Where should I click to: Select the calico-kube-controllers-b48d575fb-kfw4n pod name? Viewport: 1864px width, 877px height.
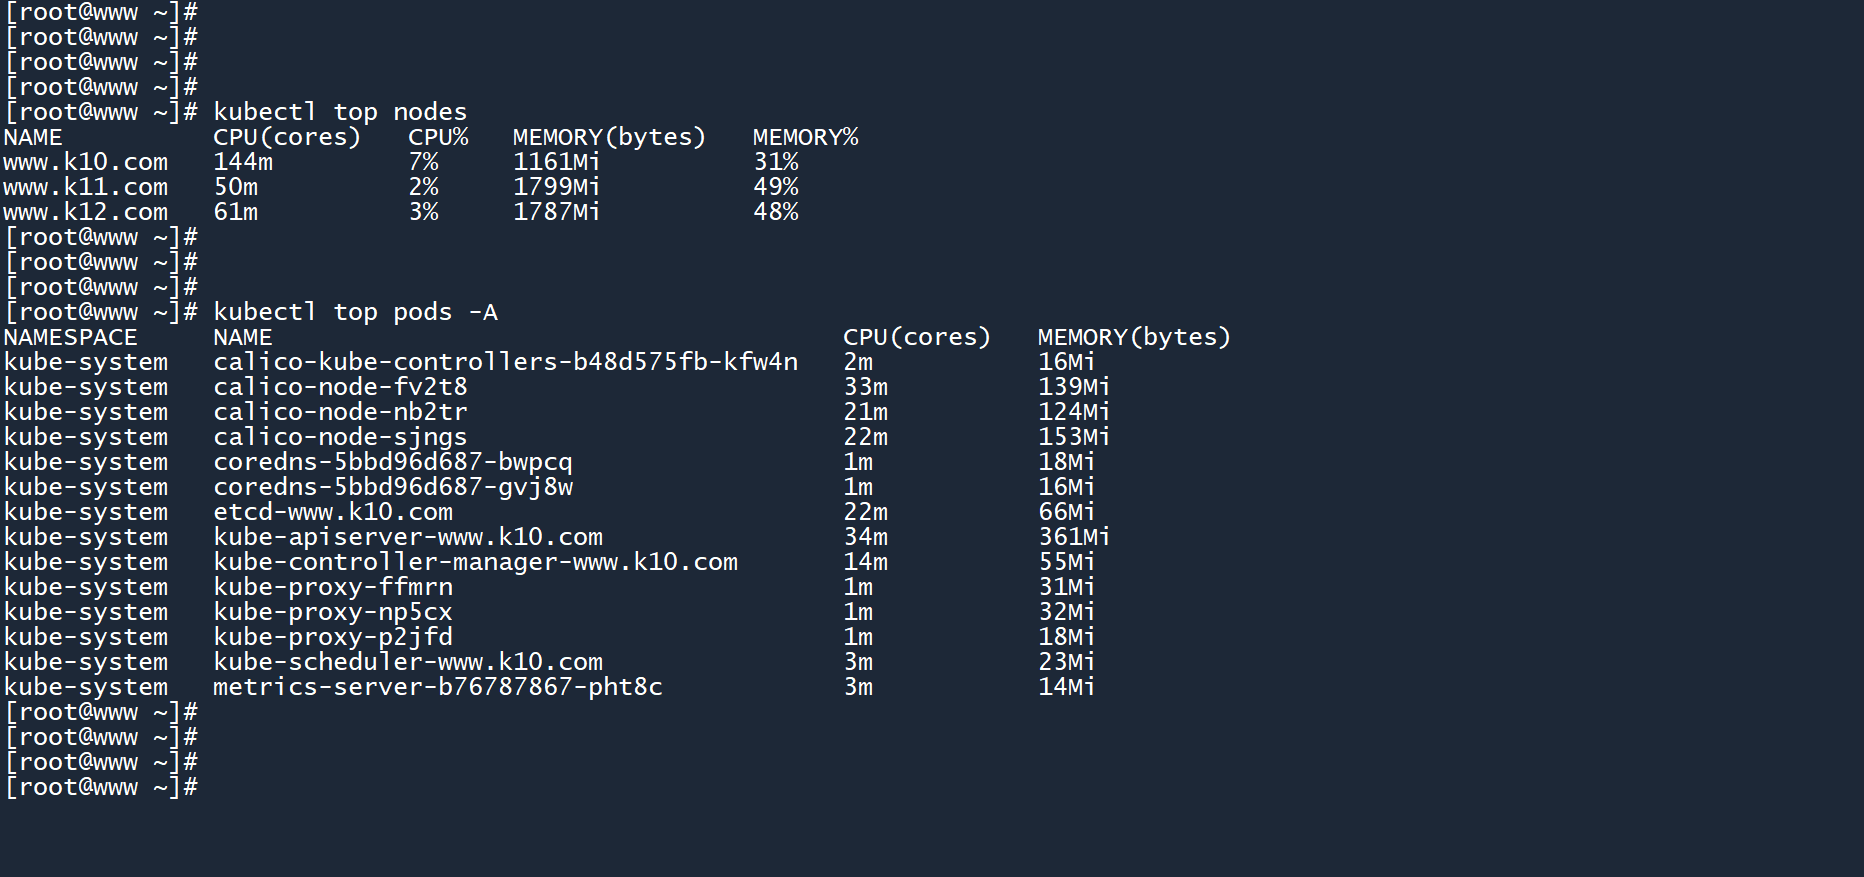505,362
